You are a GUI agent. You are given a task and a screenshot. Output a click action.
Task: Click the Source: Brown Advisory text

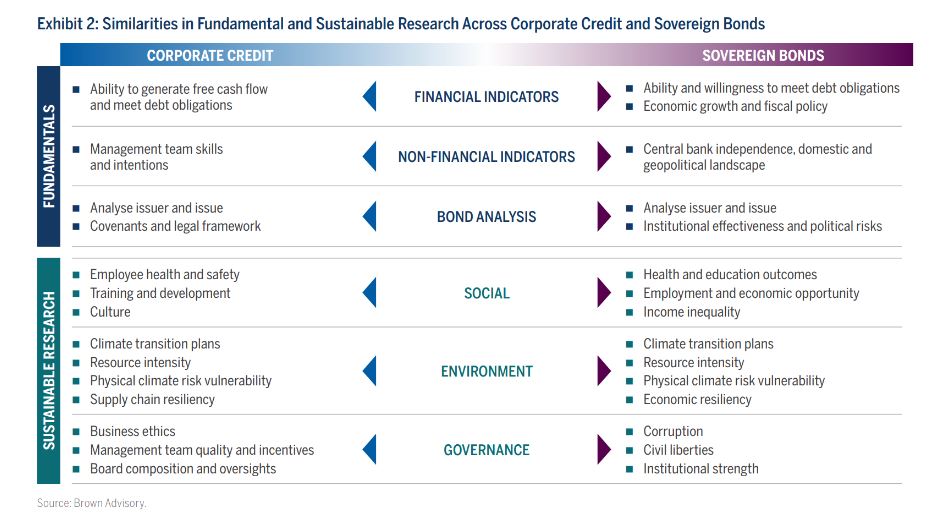pyautogui.click(x=92, y=503)
